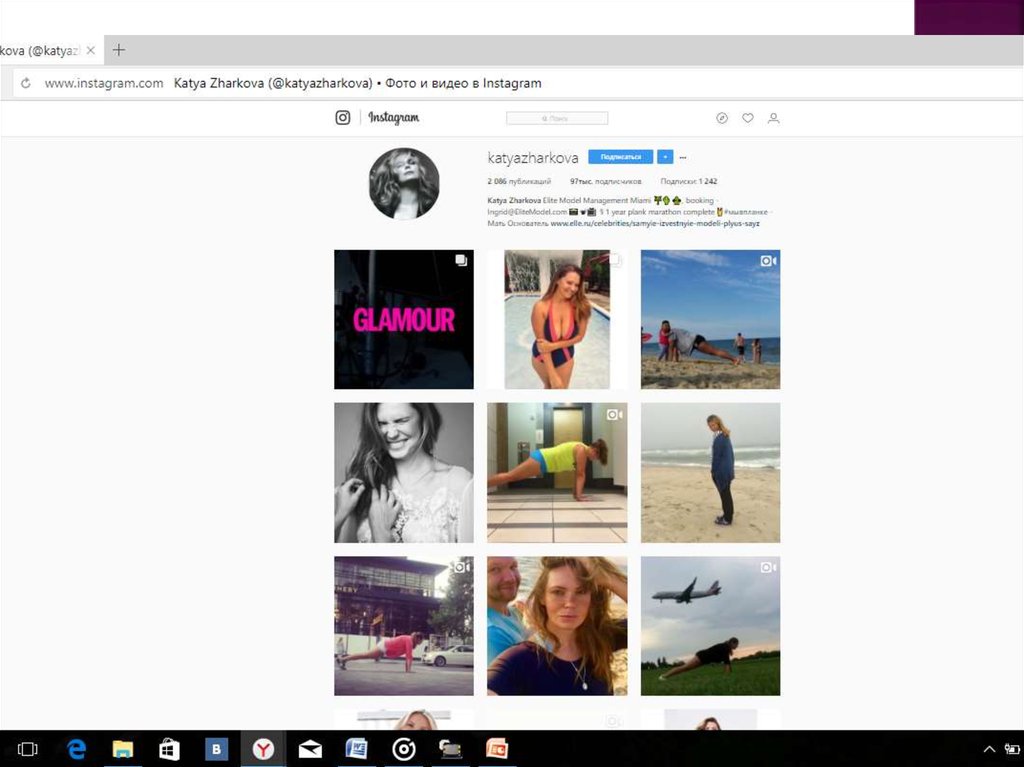Expand suggested accounts dropdown next to follow button
The height and width of the screenshot is (767, 1024).
665,157
